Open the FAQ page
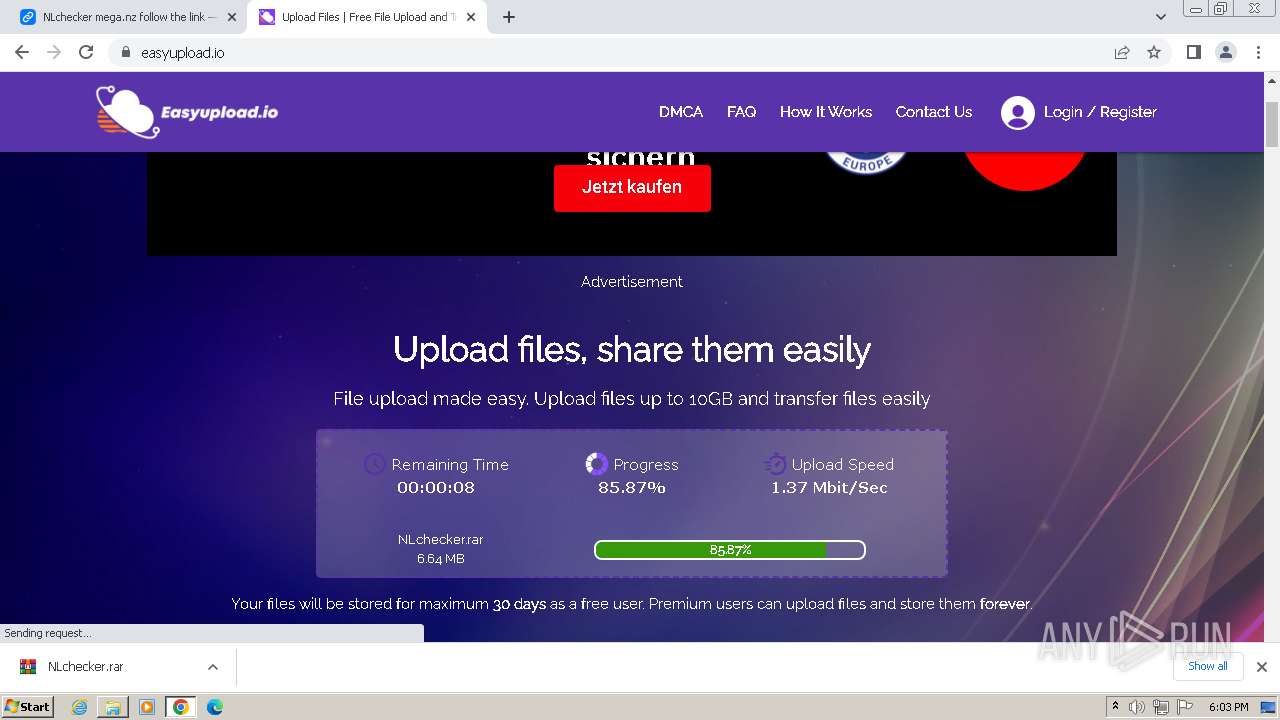1280x720 pixels. coord(741,112)
